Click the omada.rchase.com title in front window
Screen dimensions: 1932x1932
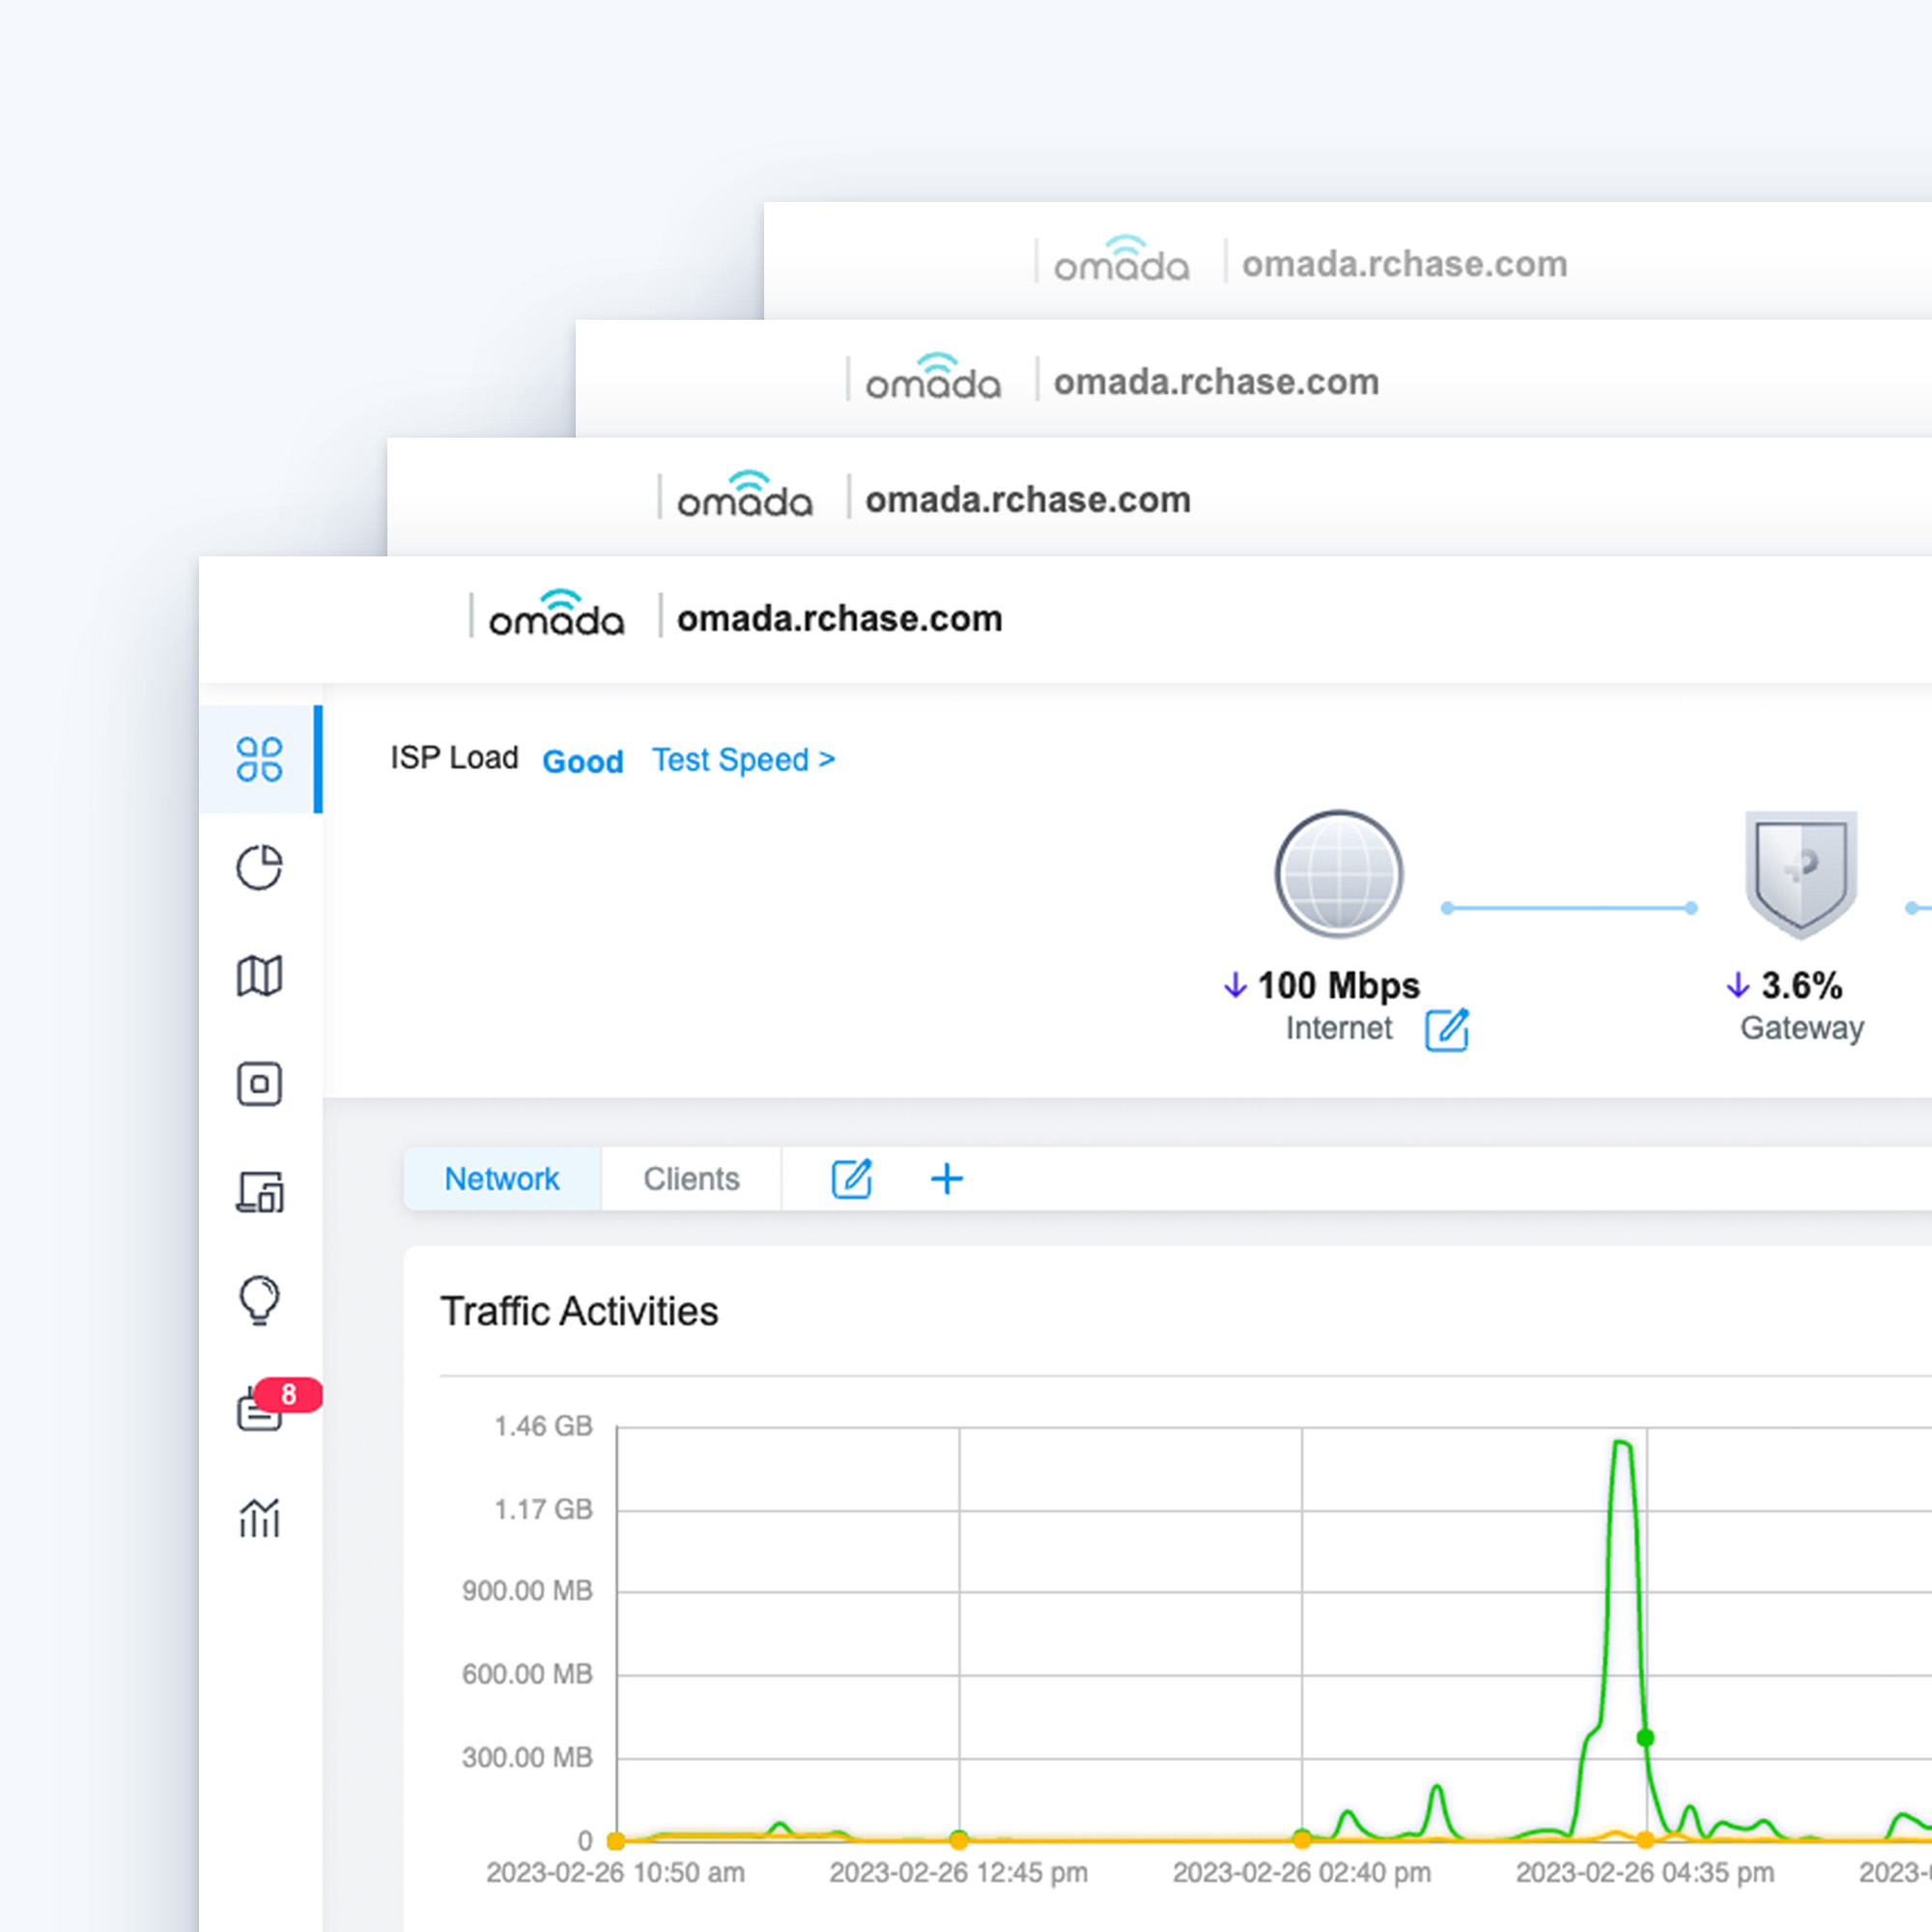[x=839, y=619]
